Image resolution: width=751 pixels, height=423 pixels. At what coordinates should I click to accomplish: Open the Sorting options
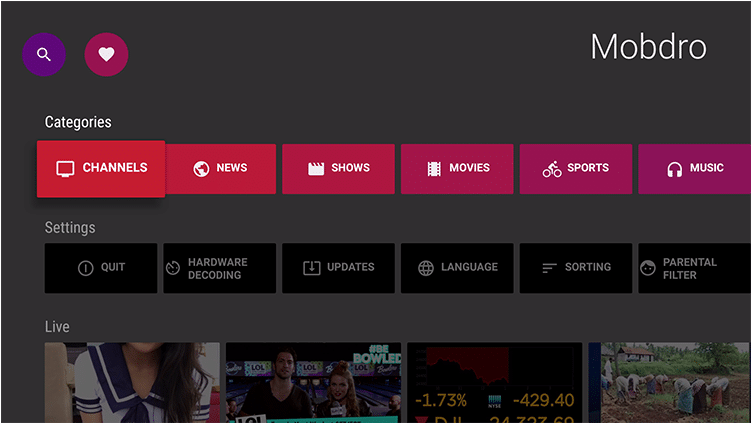[x=576, y=268]
